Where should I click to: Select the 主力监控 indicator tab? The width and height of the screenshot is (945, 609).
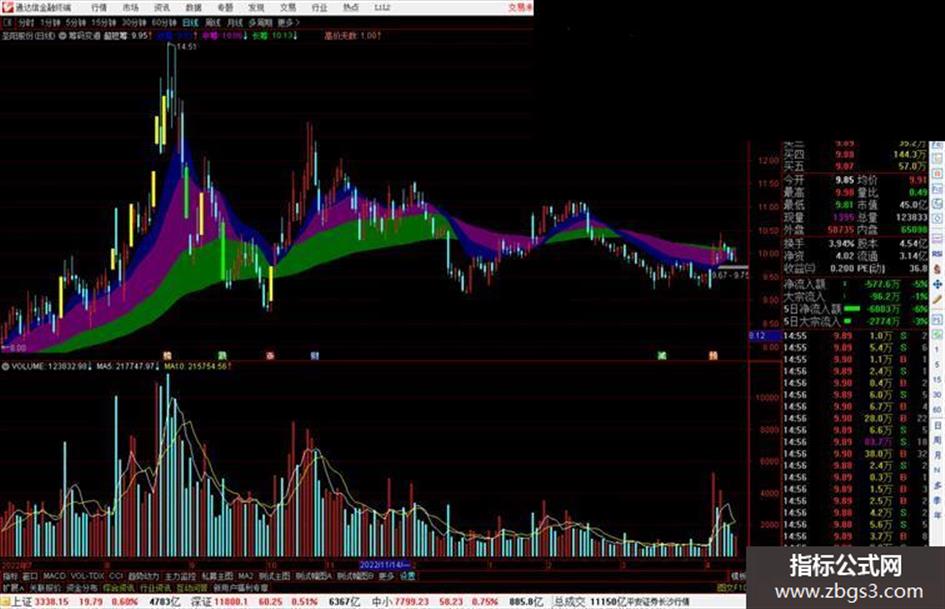click(x=180, y=576)
